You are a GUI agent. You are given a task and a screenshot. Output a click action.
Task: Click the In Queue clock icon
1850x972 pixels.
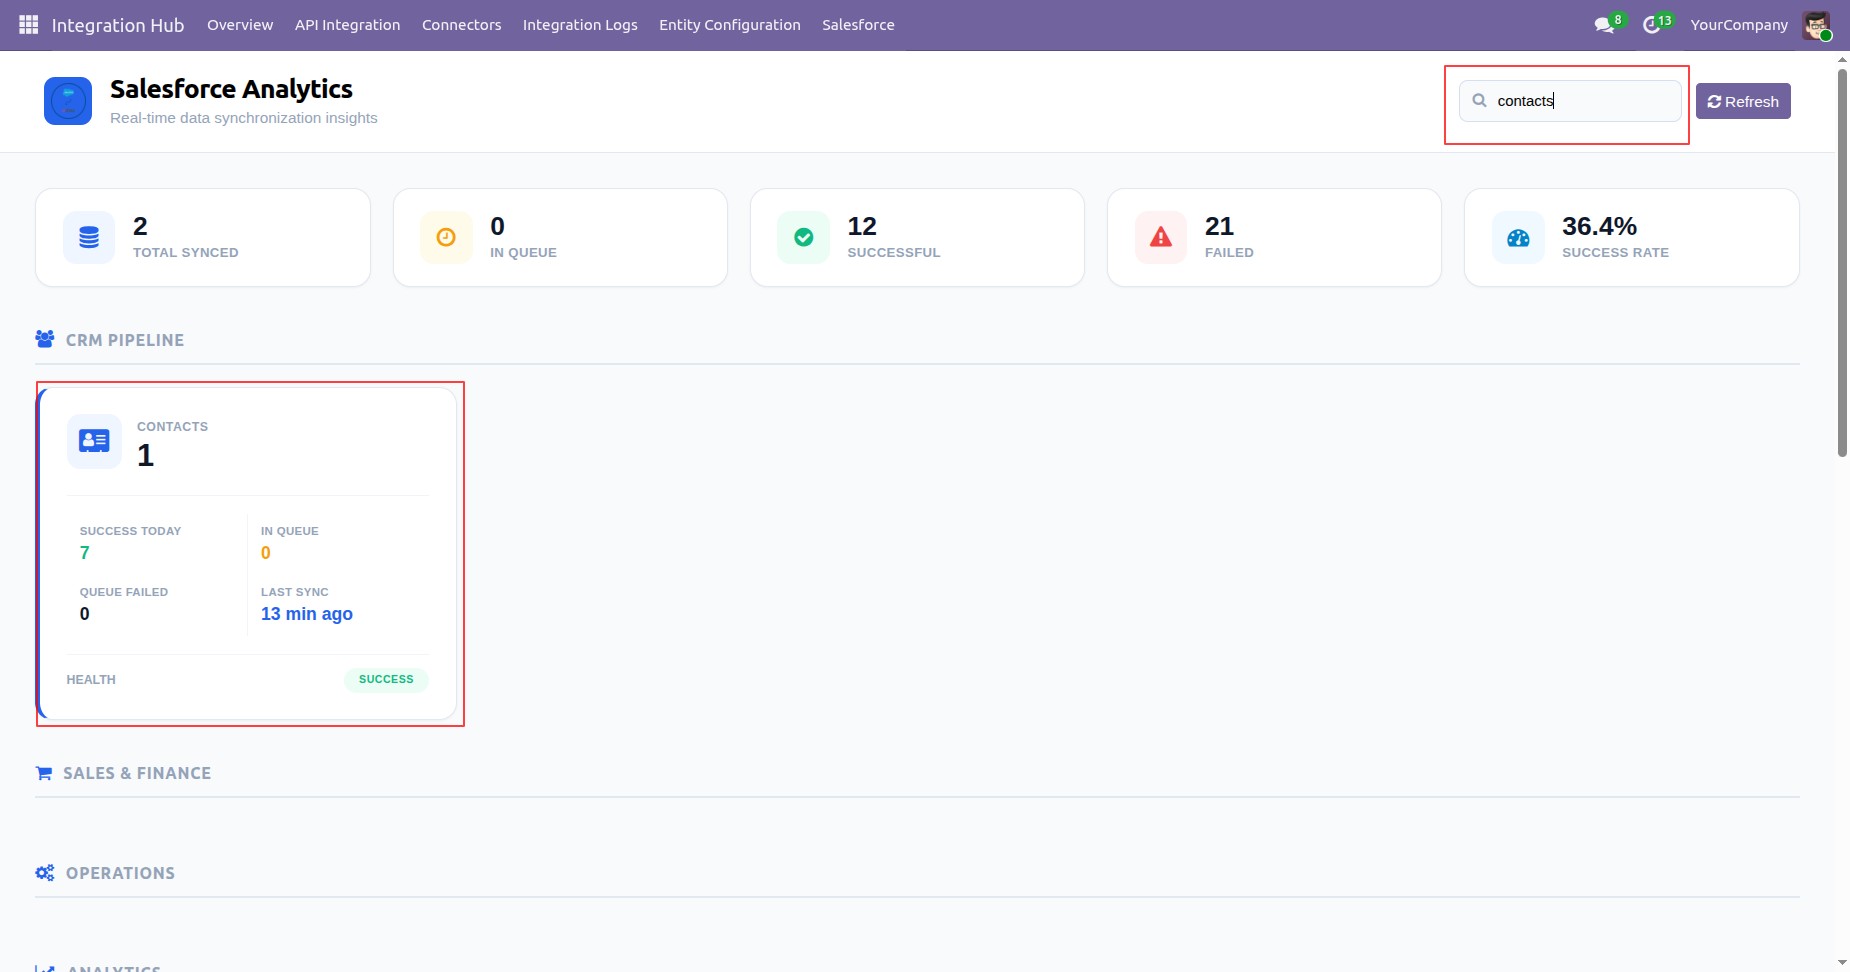[446, 237]
